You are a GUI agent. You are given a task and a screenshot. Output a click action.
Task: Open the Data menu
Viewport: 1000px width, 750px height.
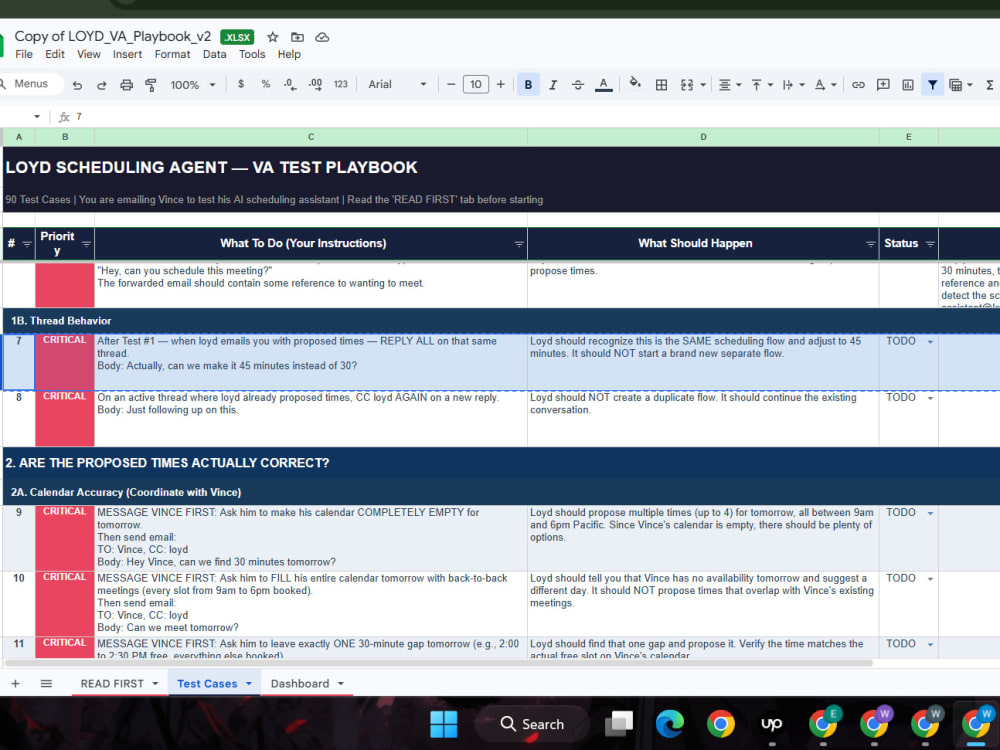[x=214, y=54]
